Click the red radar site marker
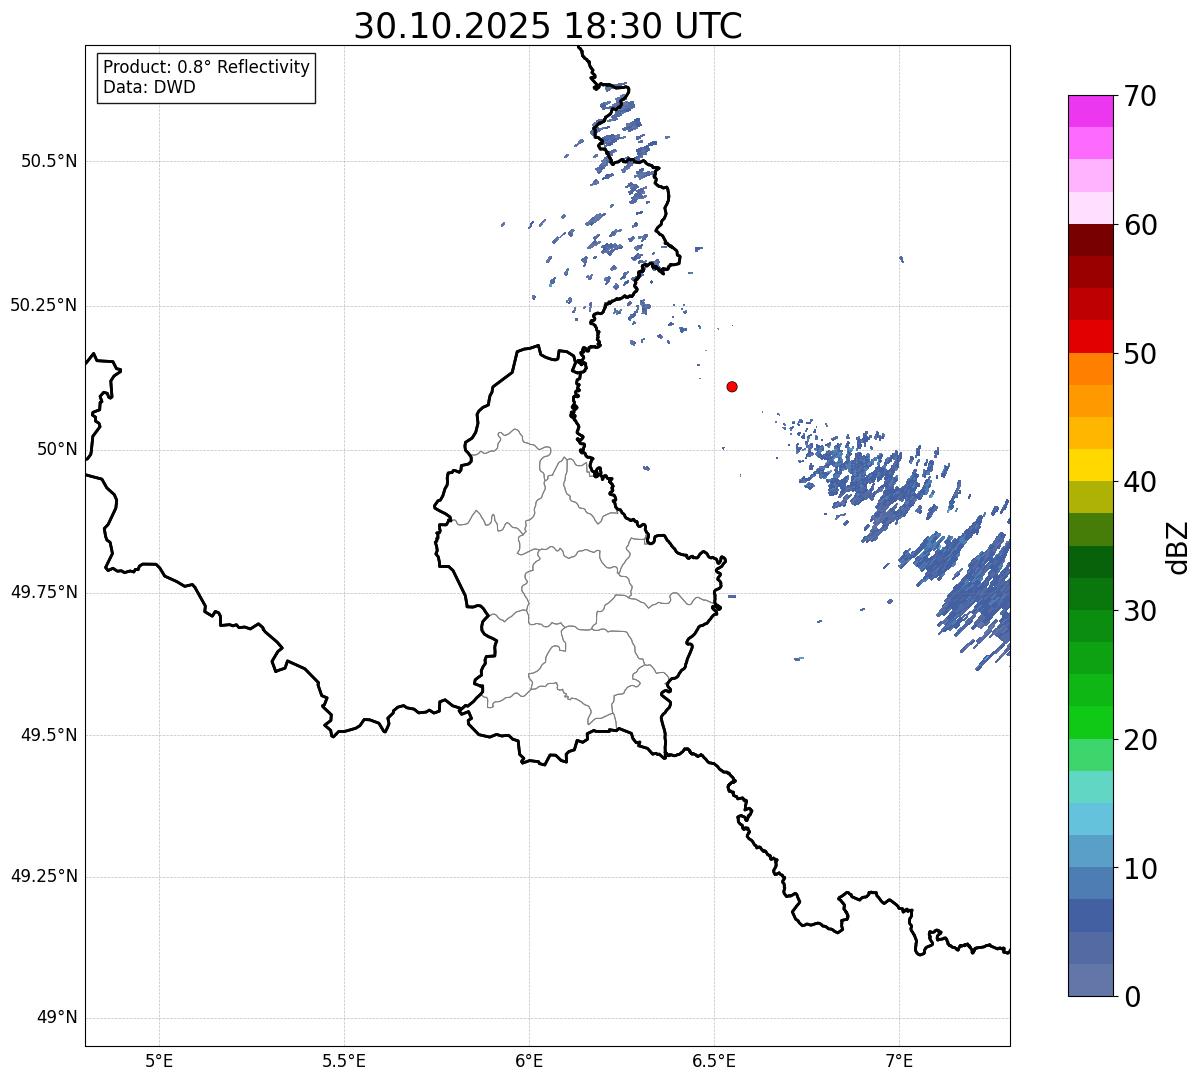 [x=732, y=386]
